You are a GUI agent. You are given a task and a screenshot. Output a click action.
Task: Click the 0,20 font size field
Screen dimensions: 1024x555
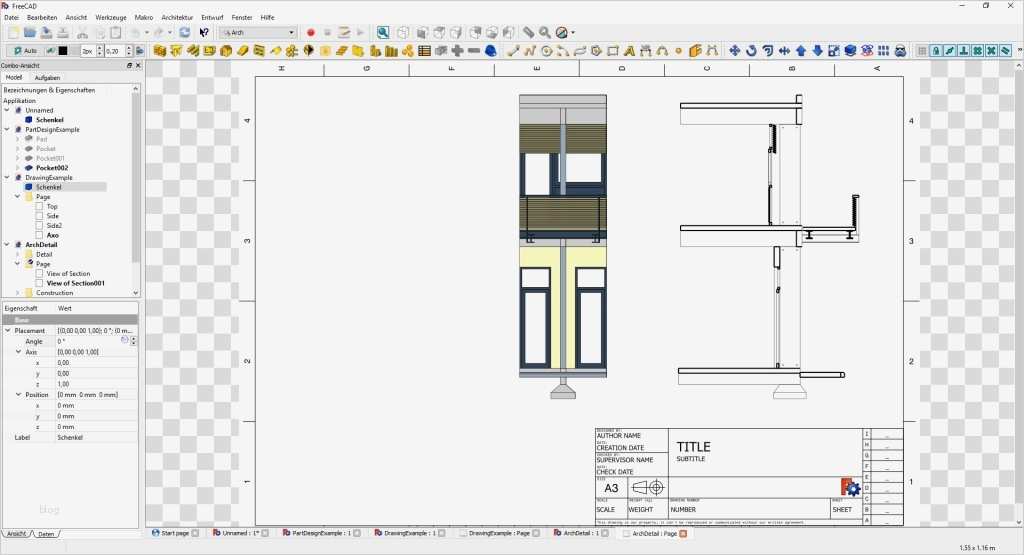(x=114, y=51)
